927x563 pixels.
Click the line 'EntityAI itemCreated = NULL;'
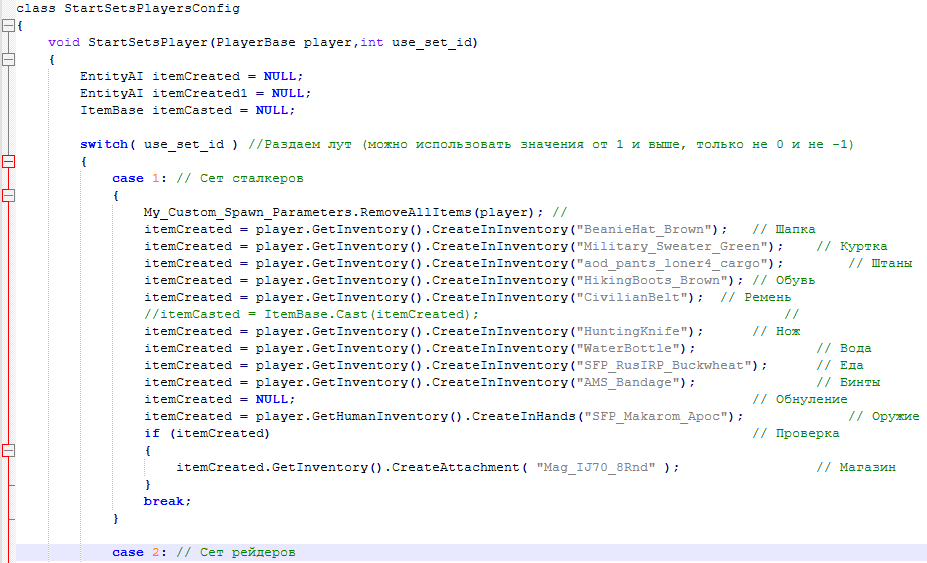tap(192, 76)
